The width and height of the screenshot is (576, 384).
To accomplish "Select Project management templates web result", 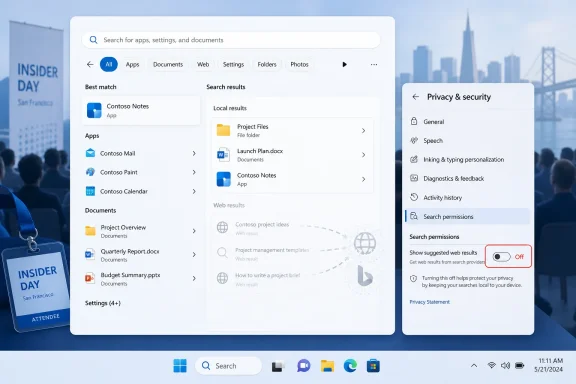I will pyautogui.click(x=262, y=254).
